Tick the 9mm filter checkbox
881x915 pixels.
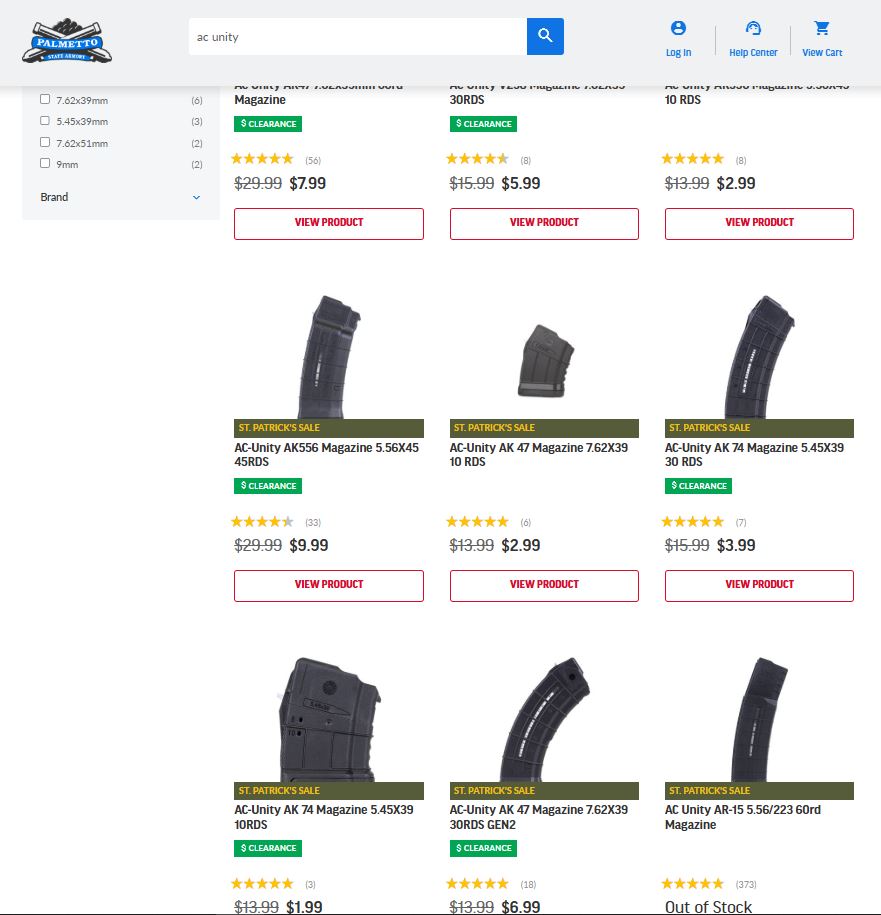tap(45, 163)
